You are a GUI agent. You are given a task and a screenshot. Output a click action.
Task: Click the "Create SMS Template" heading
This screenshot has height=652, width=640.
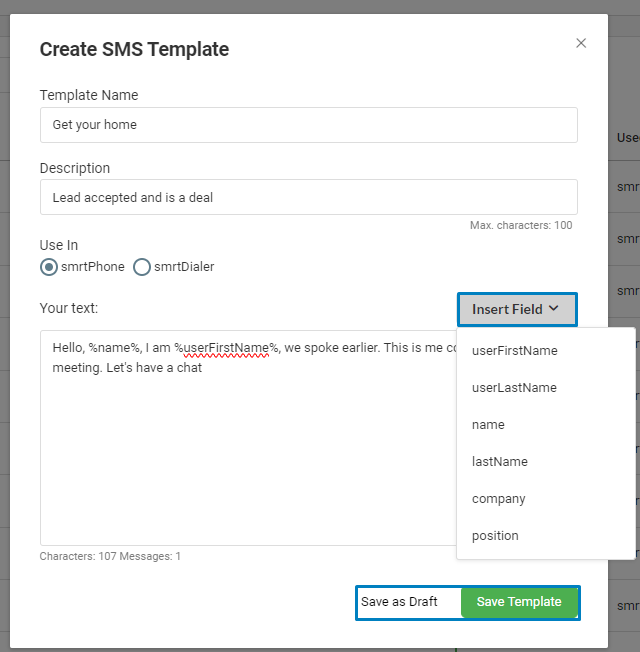click(x=134, y=49)
